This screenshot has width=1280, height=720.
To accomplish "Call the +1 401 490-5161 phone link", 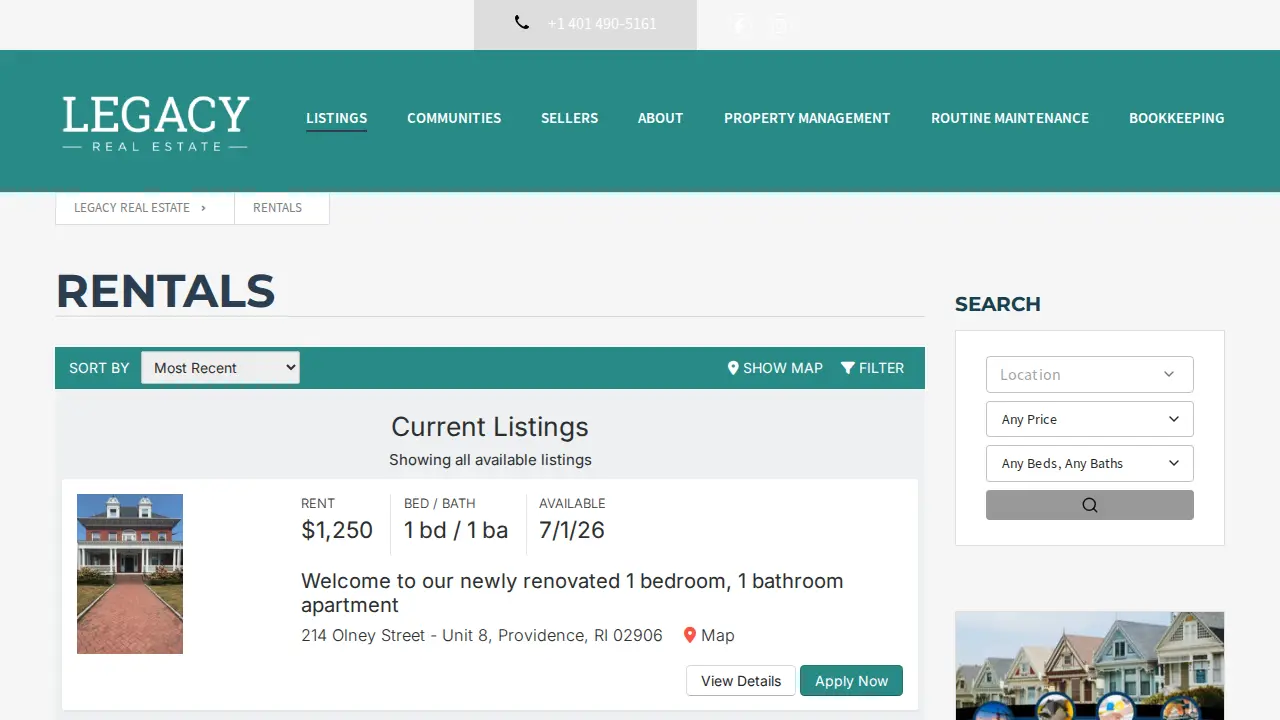I will pyautogui.click(x=602, y=24).
